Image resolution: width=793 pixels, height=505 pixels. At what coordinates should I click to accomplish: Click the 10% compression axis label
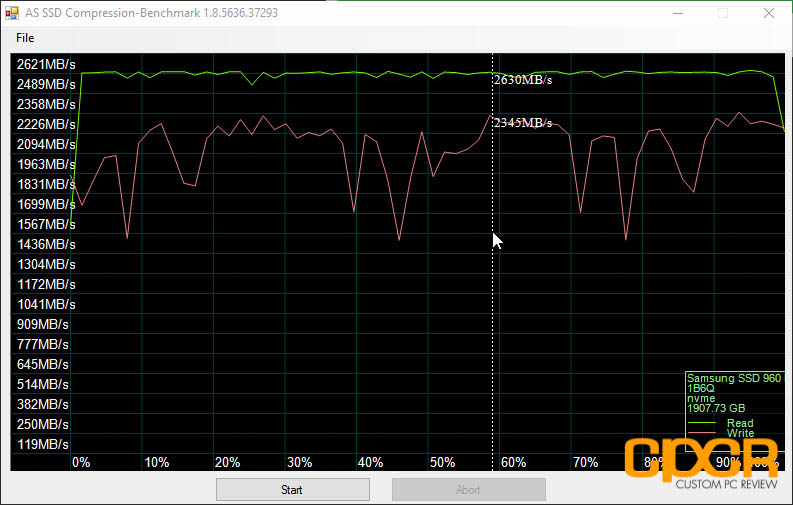pos(157,462)
